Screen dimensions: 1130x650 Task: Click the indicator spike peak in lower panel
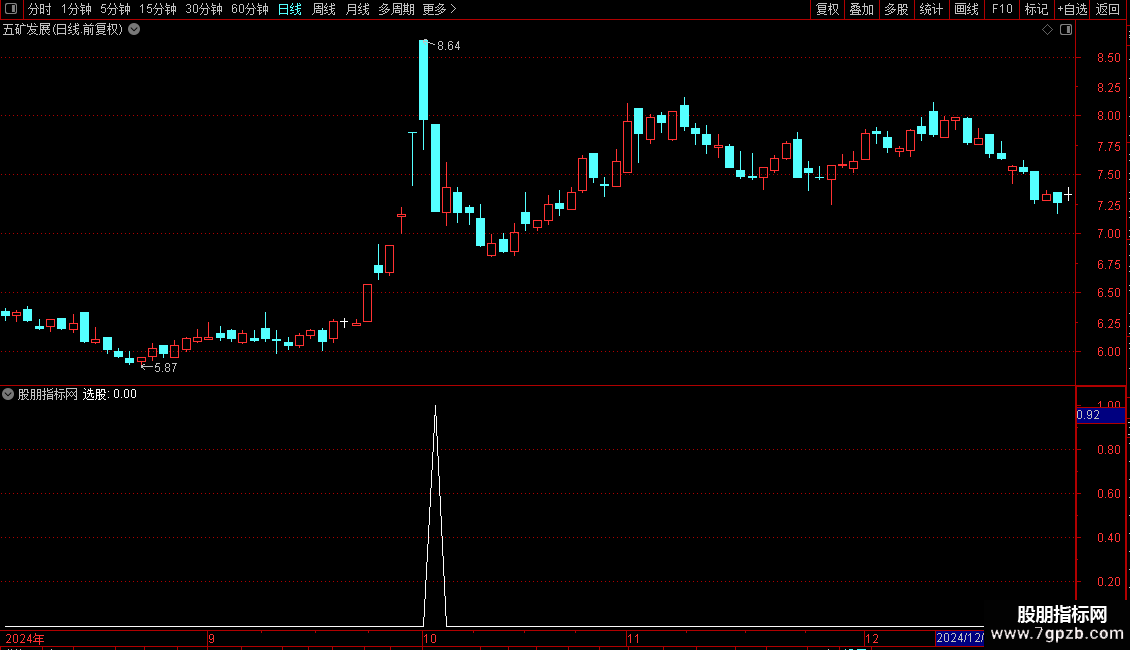click(435, 408)
